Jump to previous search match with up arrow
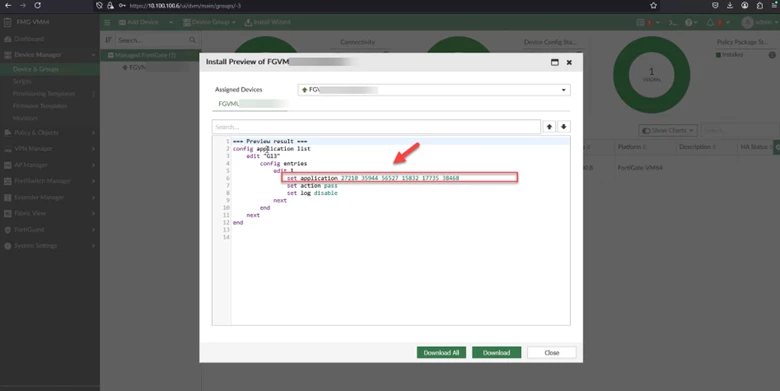780x391 pixels. click(x=549, y=127)
